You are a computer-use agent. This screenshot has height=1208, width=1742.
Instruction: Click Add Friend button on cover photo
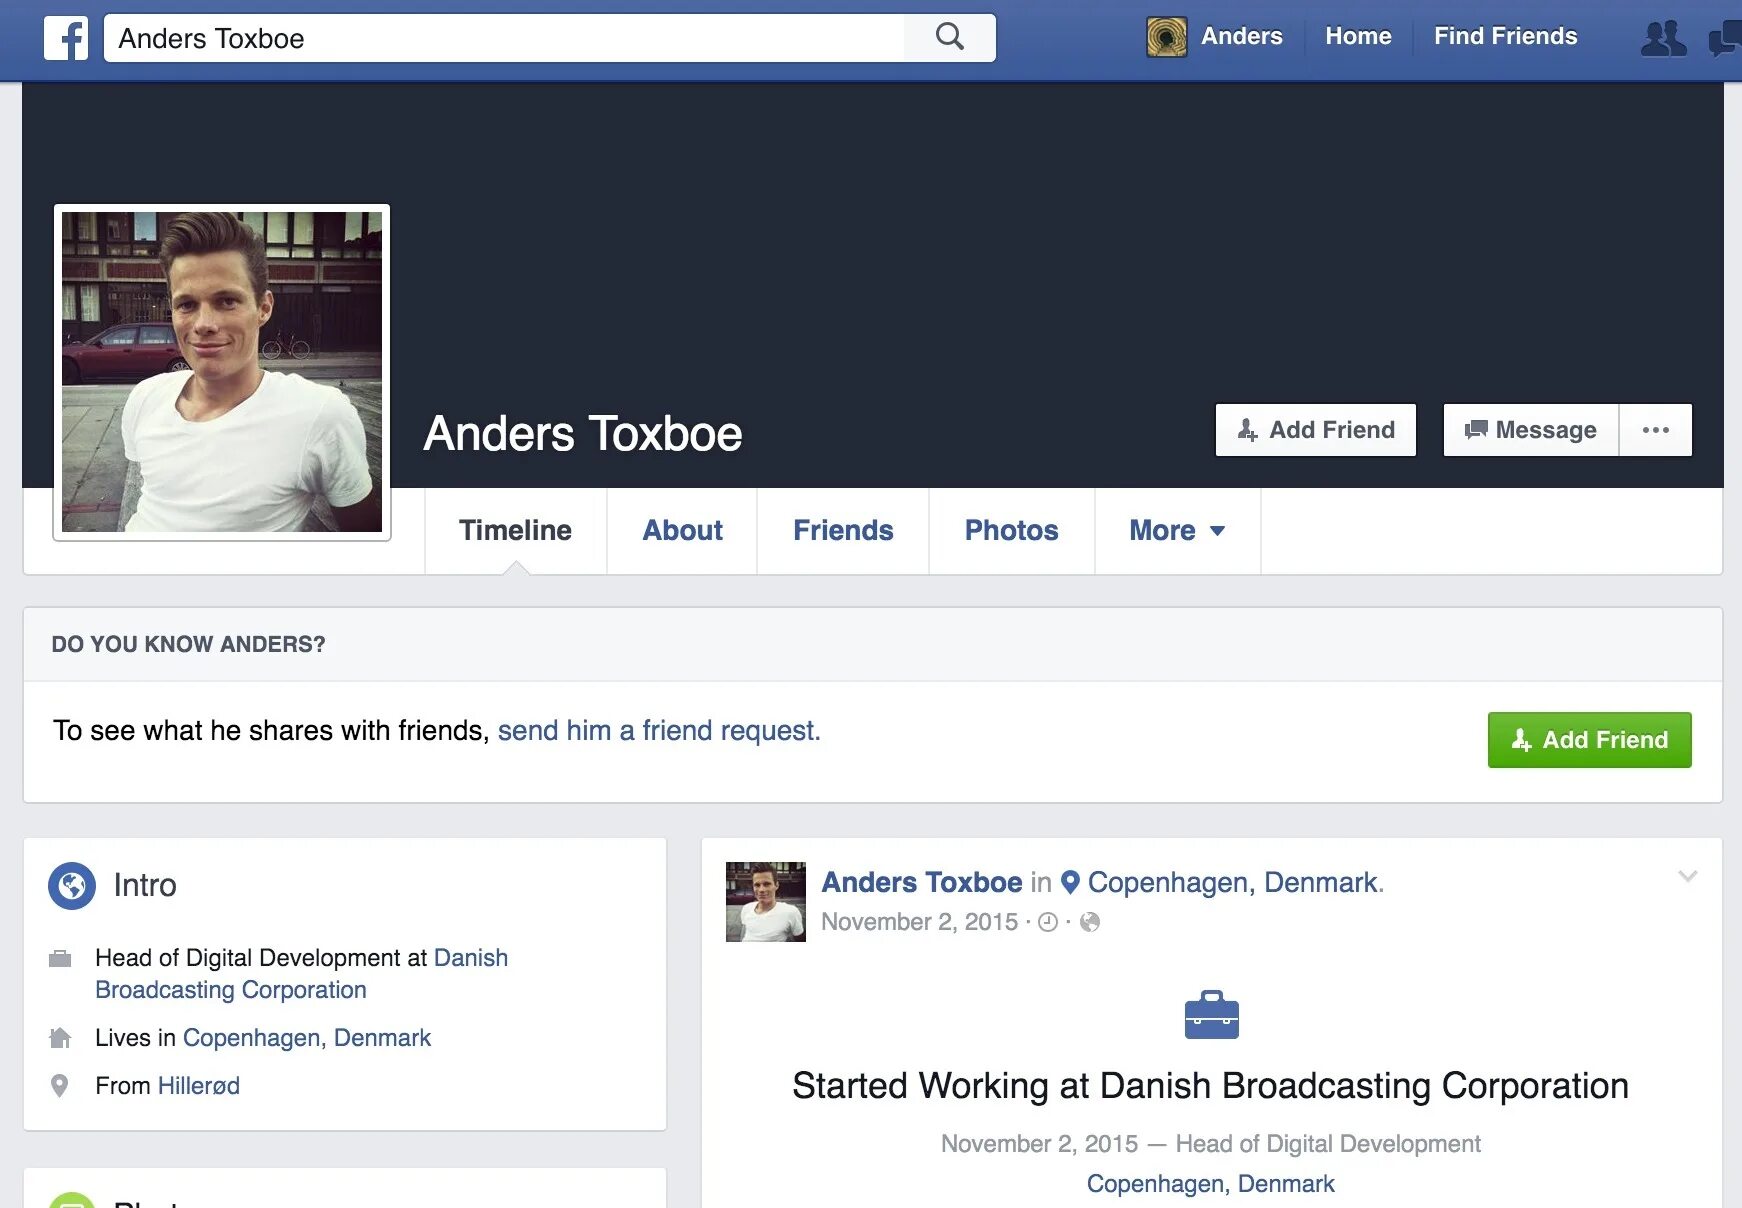(x=1316, y=430)
